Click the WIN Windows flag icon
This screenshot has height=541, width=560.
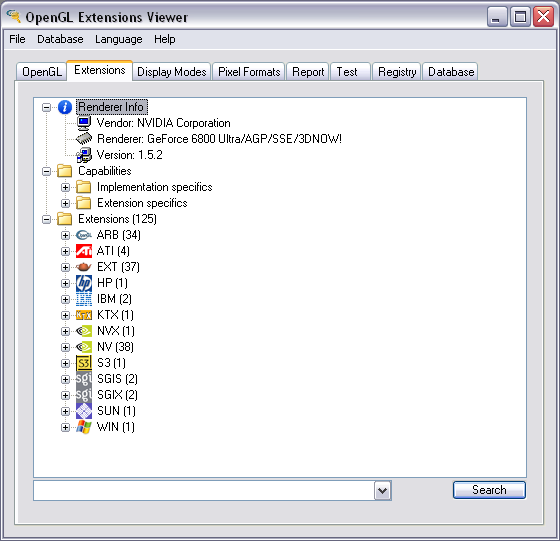click(84, 427)
